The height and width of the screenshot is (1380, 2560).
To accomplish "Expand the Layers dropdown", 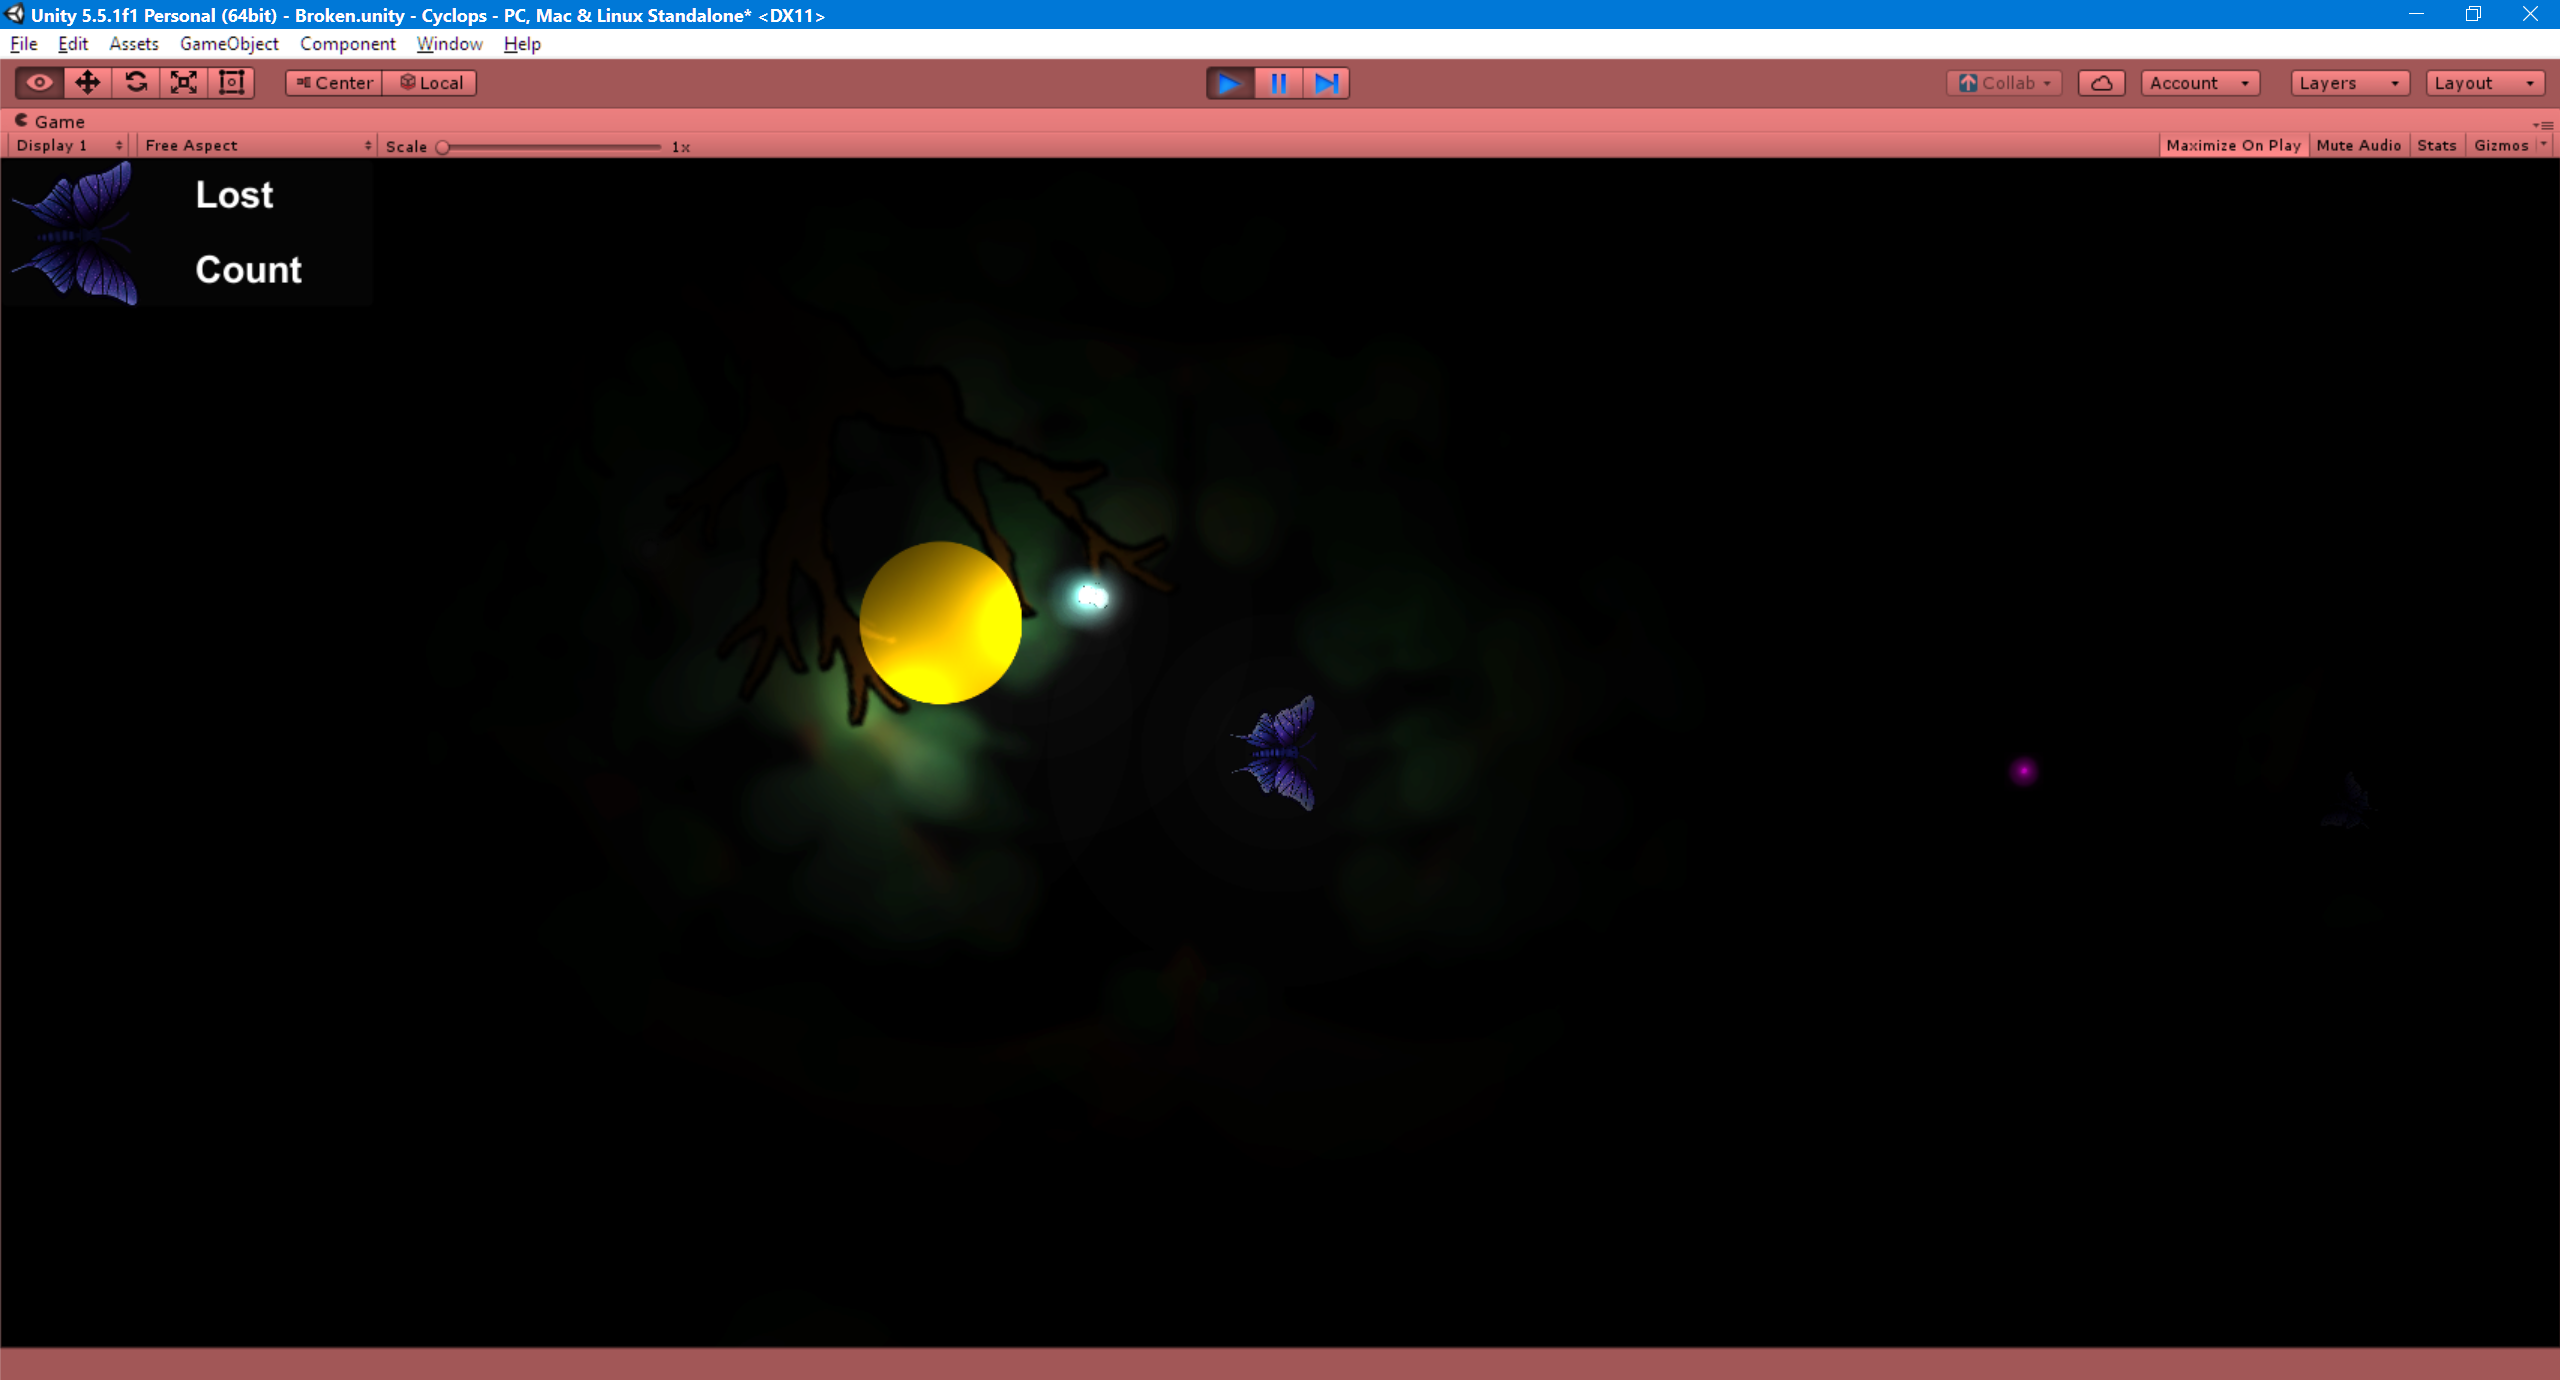I will click(2349, 83).
